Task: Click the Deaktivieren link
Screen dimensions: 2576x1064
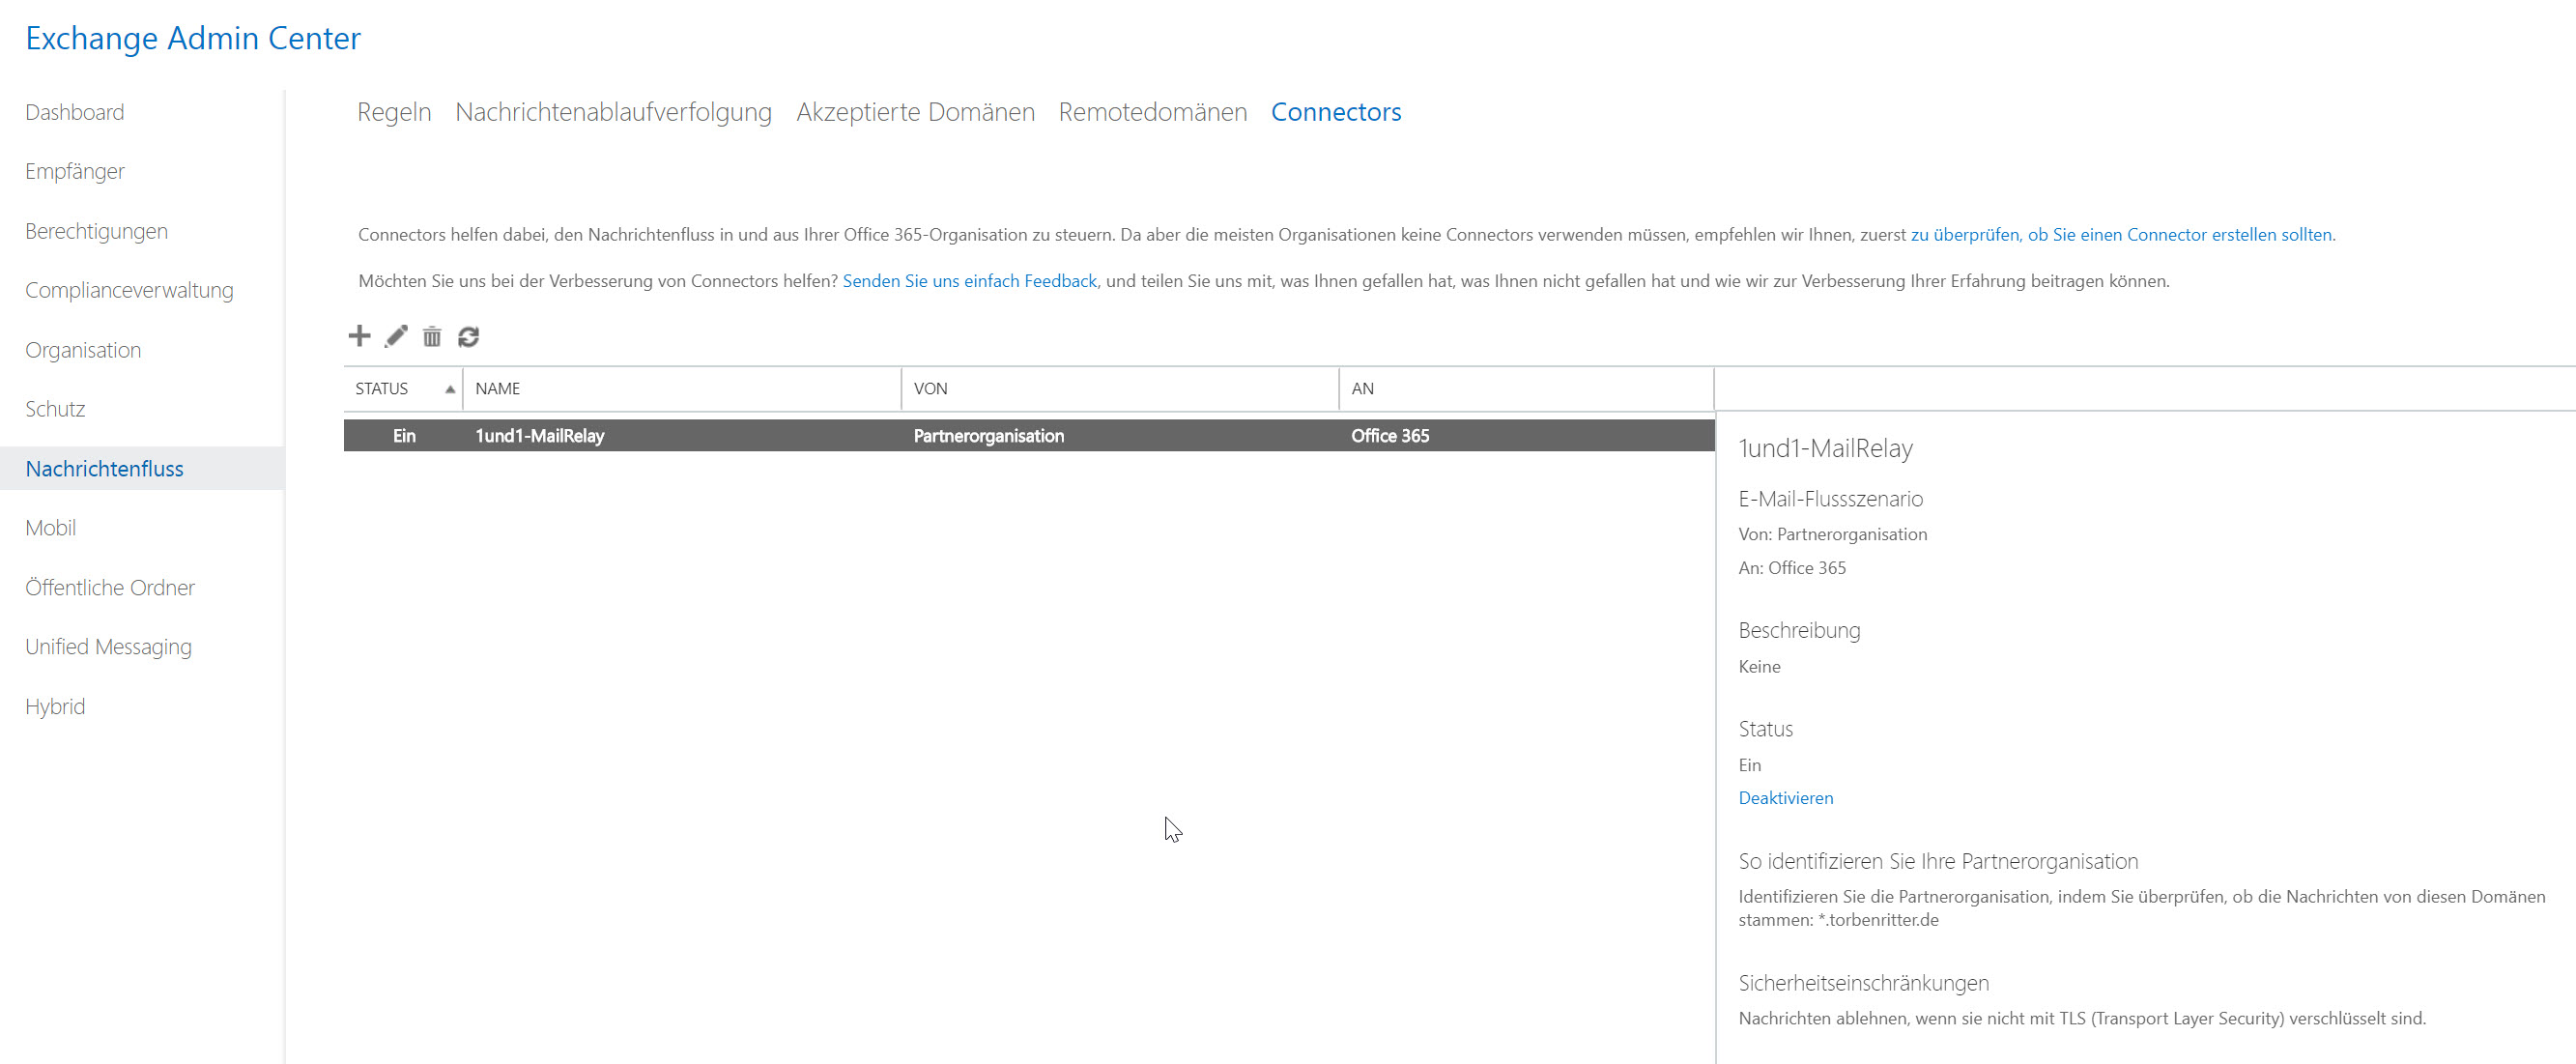Action: click(x=1785, y=798)
